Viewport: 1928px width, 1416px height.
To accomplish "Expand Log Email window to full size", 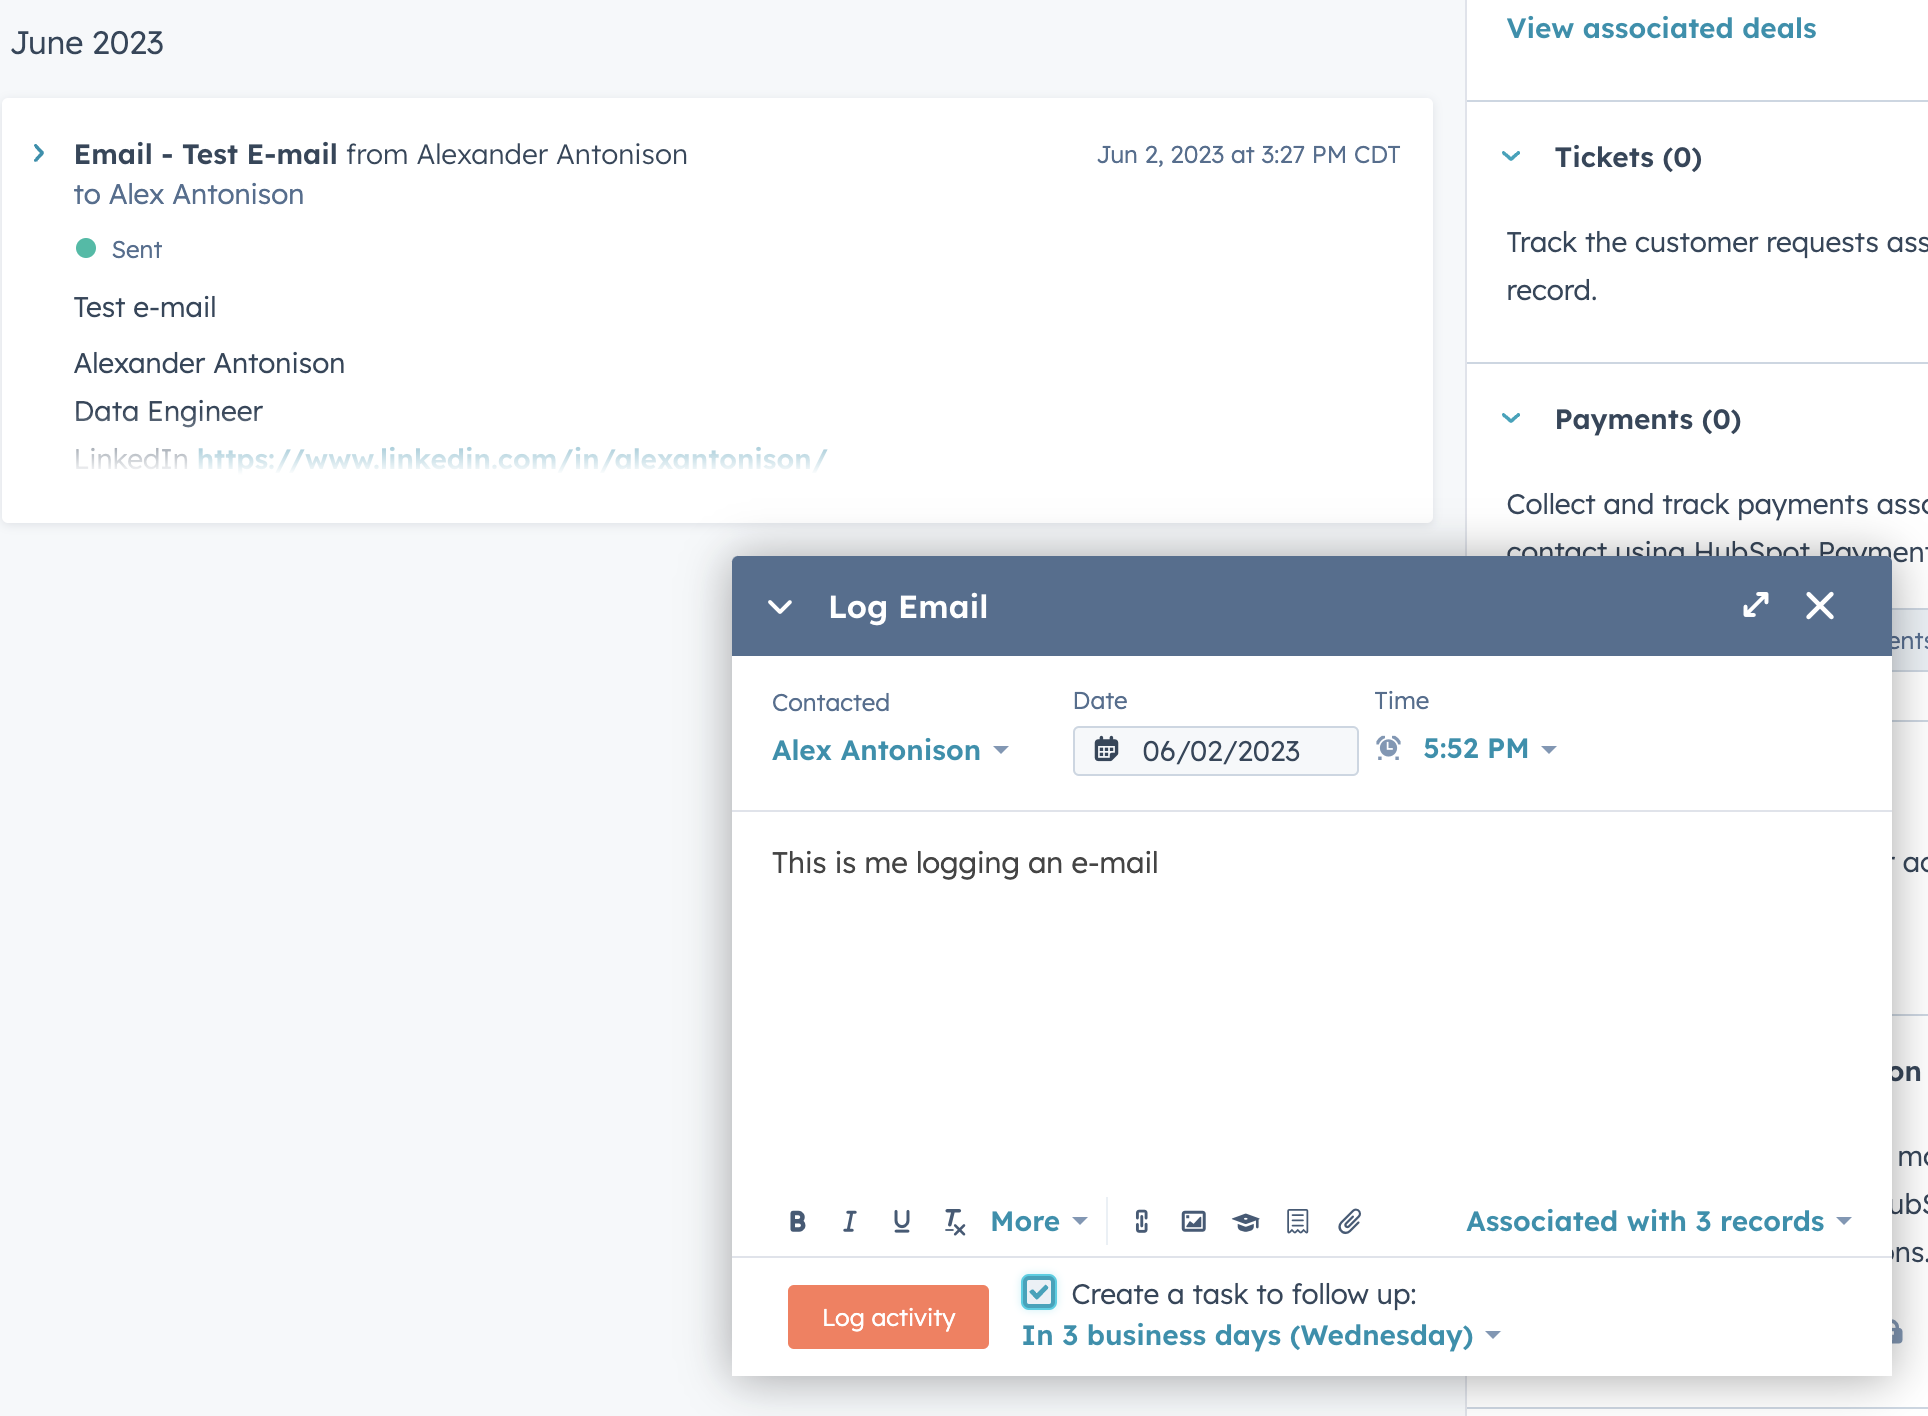I will tap(1756, 605).
